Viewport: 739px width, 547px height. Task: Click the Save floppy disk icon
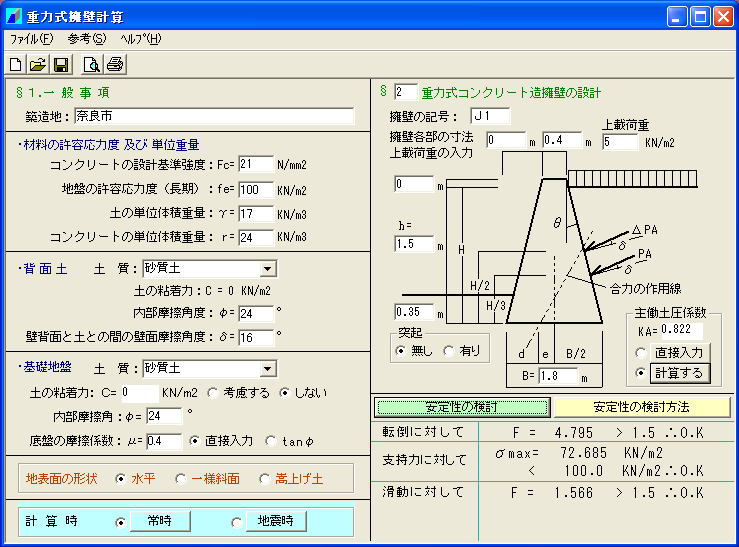pyautogui.click(x=60, y=65)
